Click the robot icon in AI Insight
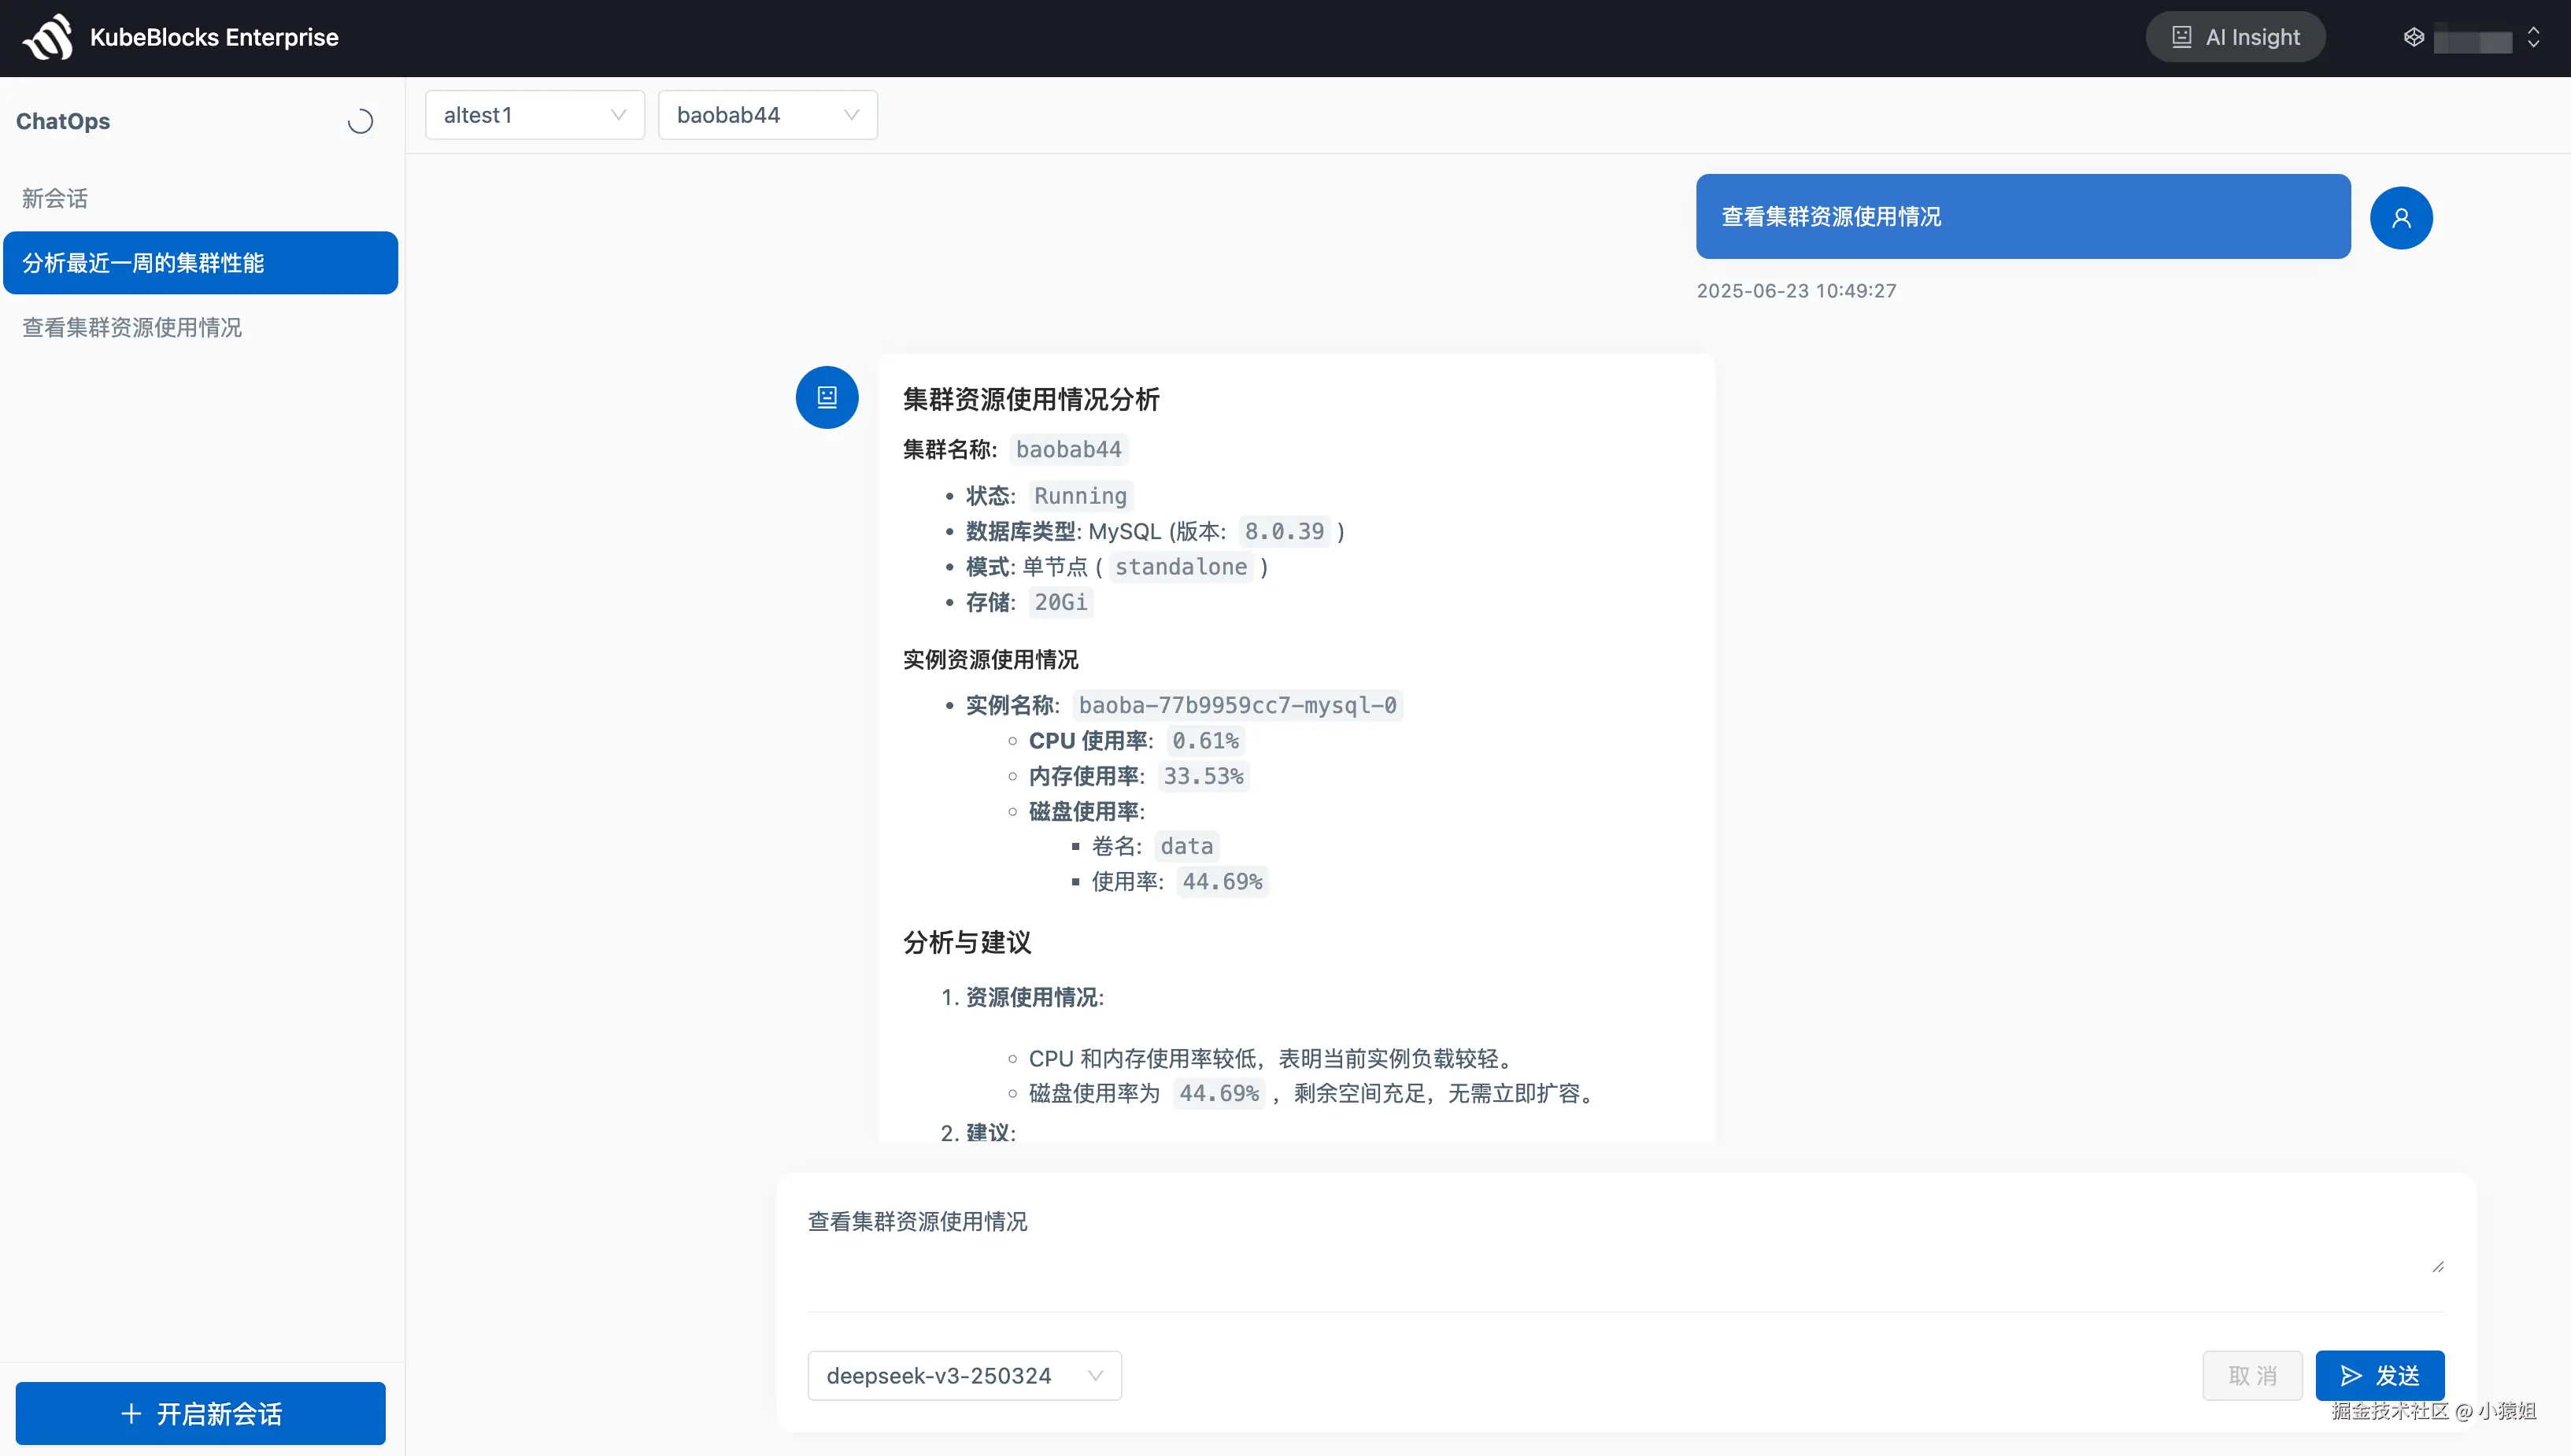The width and height of the screenshot is (2571, 1456). (2181, 38)
